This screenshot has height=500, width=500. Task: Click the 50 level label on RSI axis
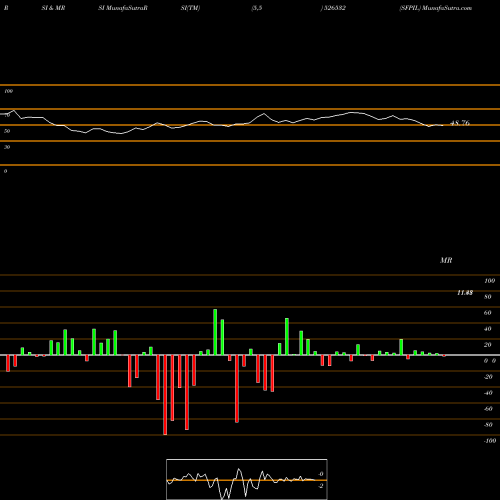(x=7, y=131)
